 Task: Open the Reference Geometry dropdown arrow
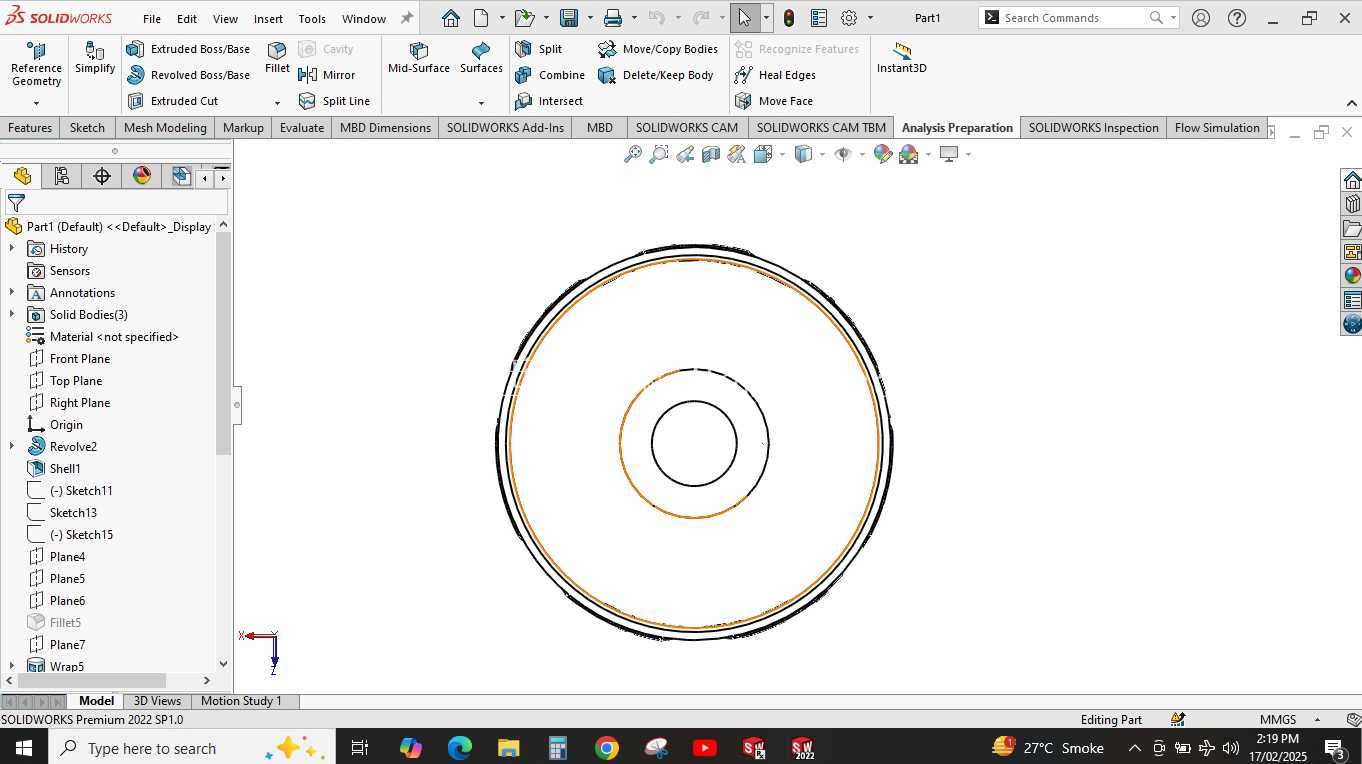(x=36, y=103)
